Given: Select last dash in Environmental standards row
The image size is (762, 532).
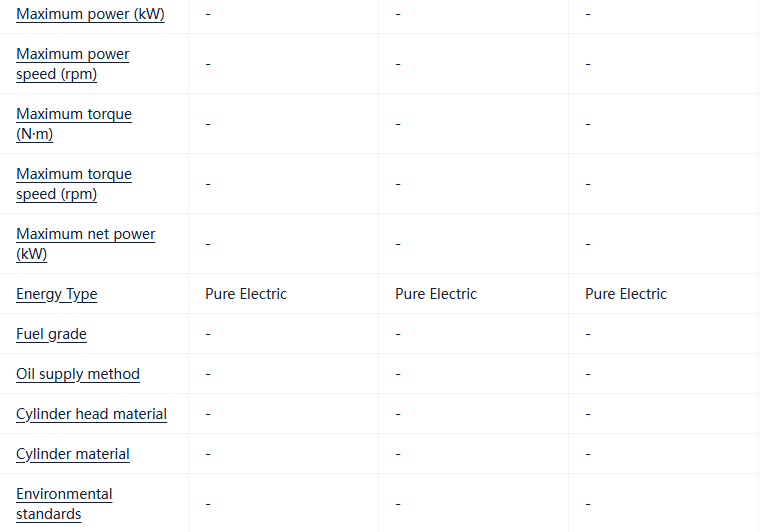Looking at the screenshot, I should (x=588, y=504).
